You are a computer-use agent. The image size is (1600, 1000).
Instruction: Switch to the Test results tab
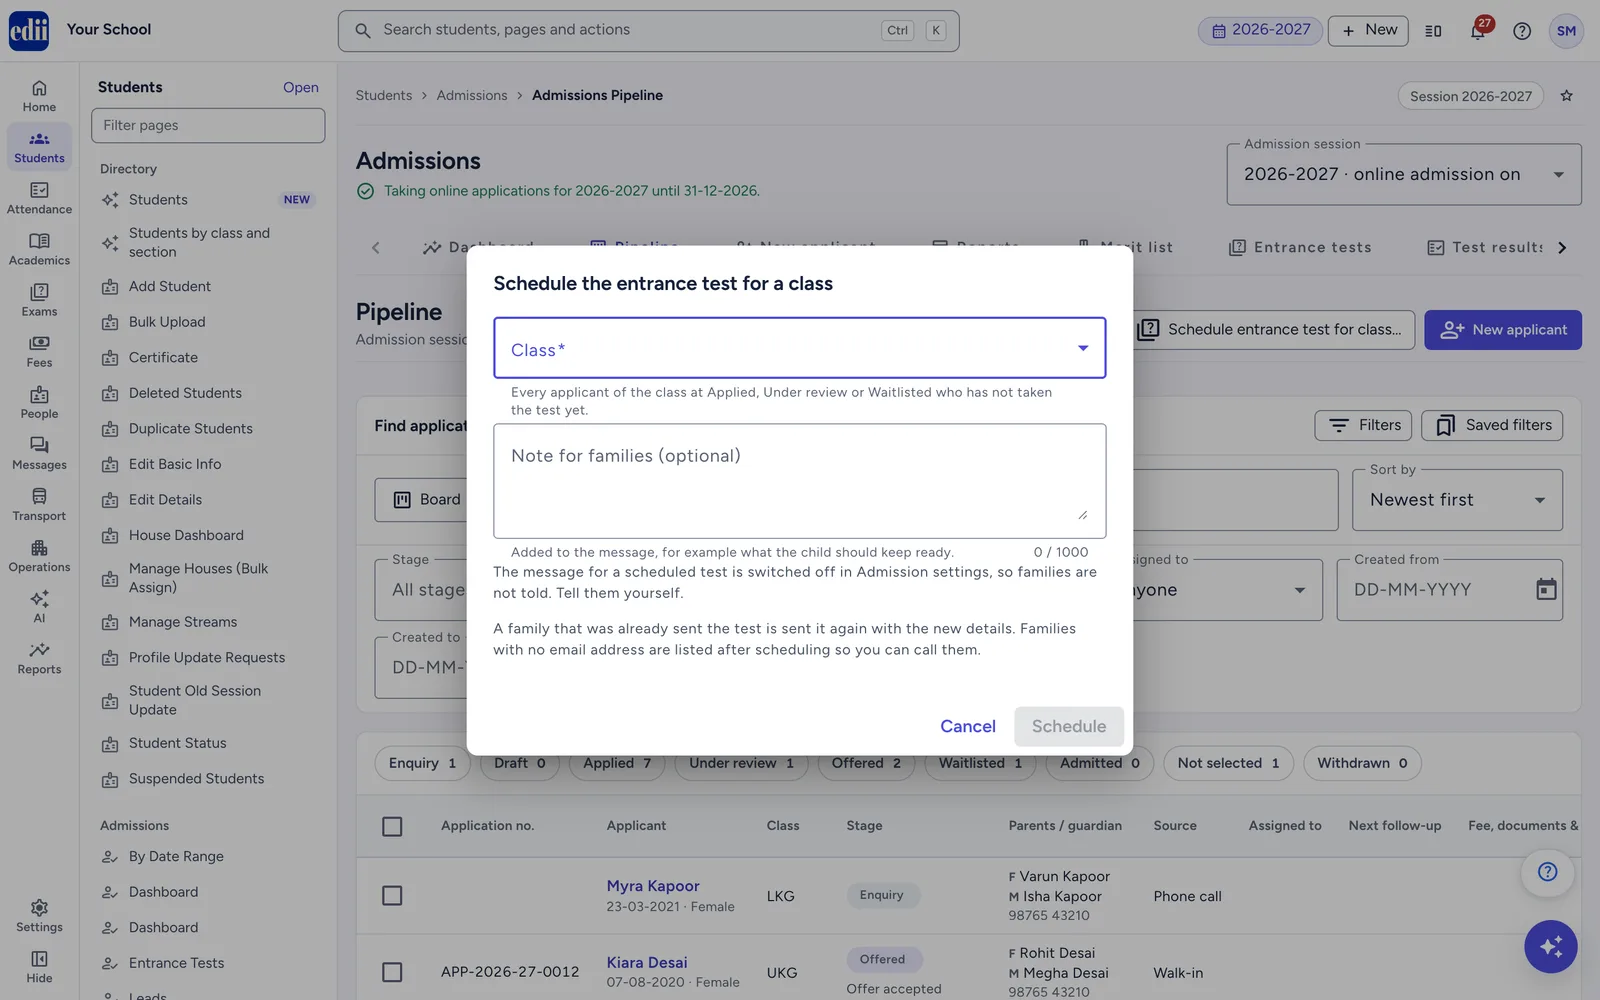[1485, 247]
